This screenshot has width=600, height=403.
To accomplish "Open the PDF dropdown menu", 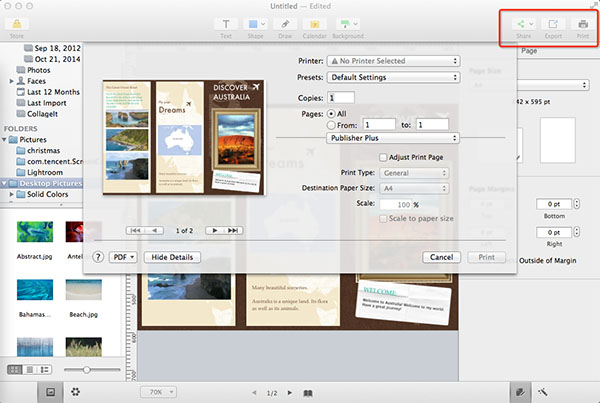I will (122, 257).
